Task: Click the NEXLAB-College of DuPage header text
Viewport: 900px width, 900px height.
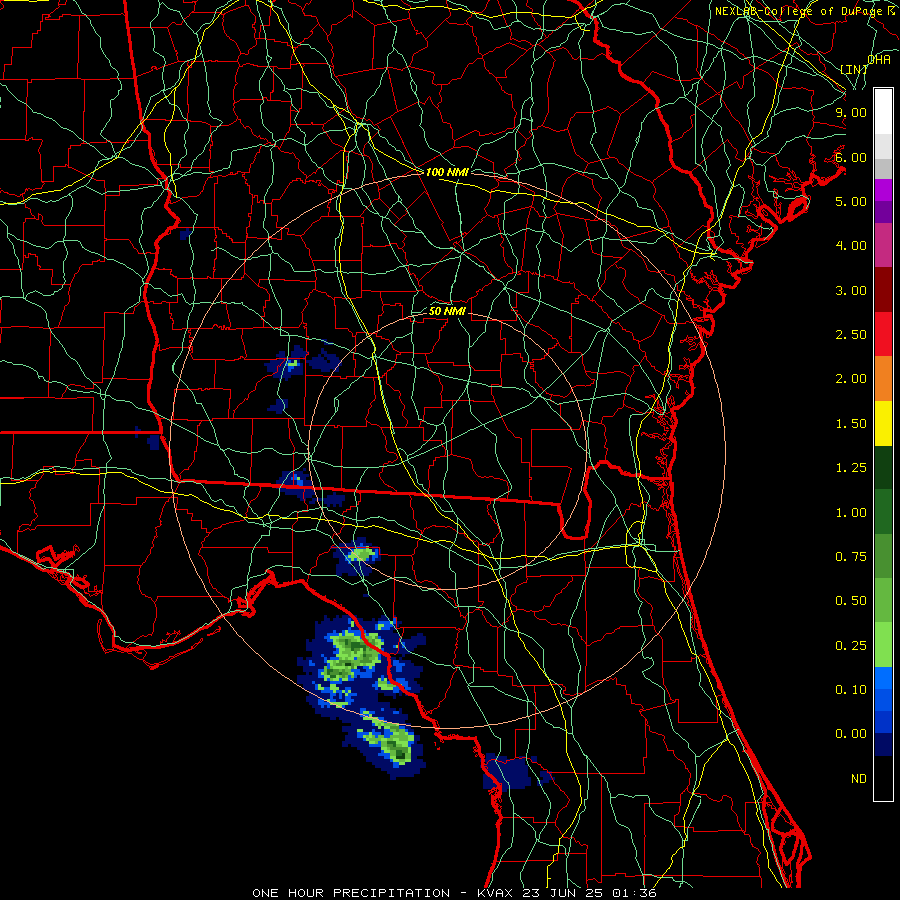Action: (807, 11)
